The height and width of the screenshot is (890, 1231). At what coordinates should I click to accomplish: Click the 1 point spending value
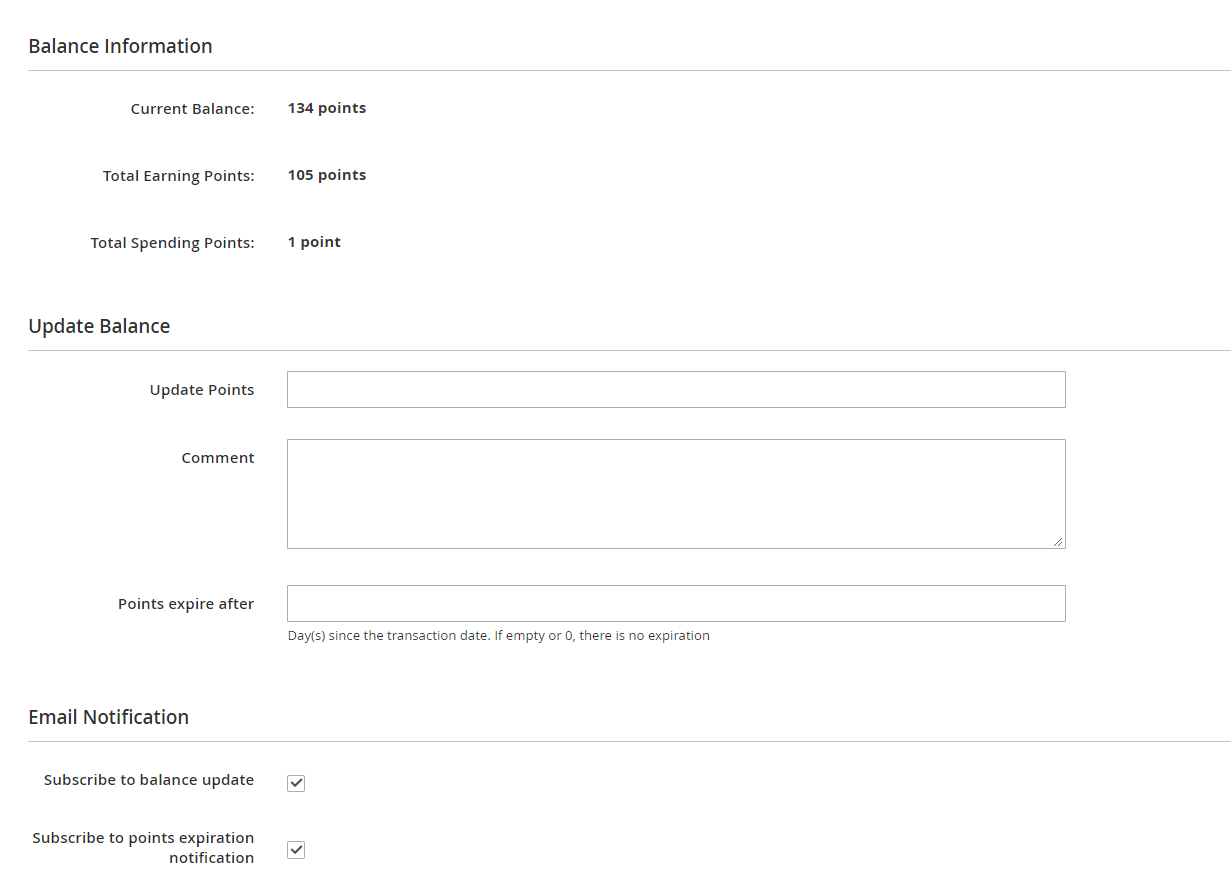[314, 242]
